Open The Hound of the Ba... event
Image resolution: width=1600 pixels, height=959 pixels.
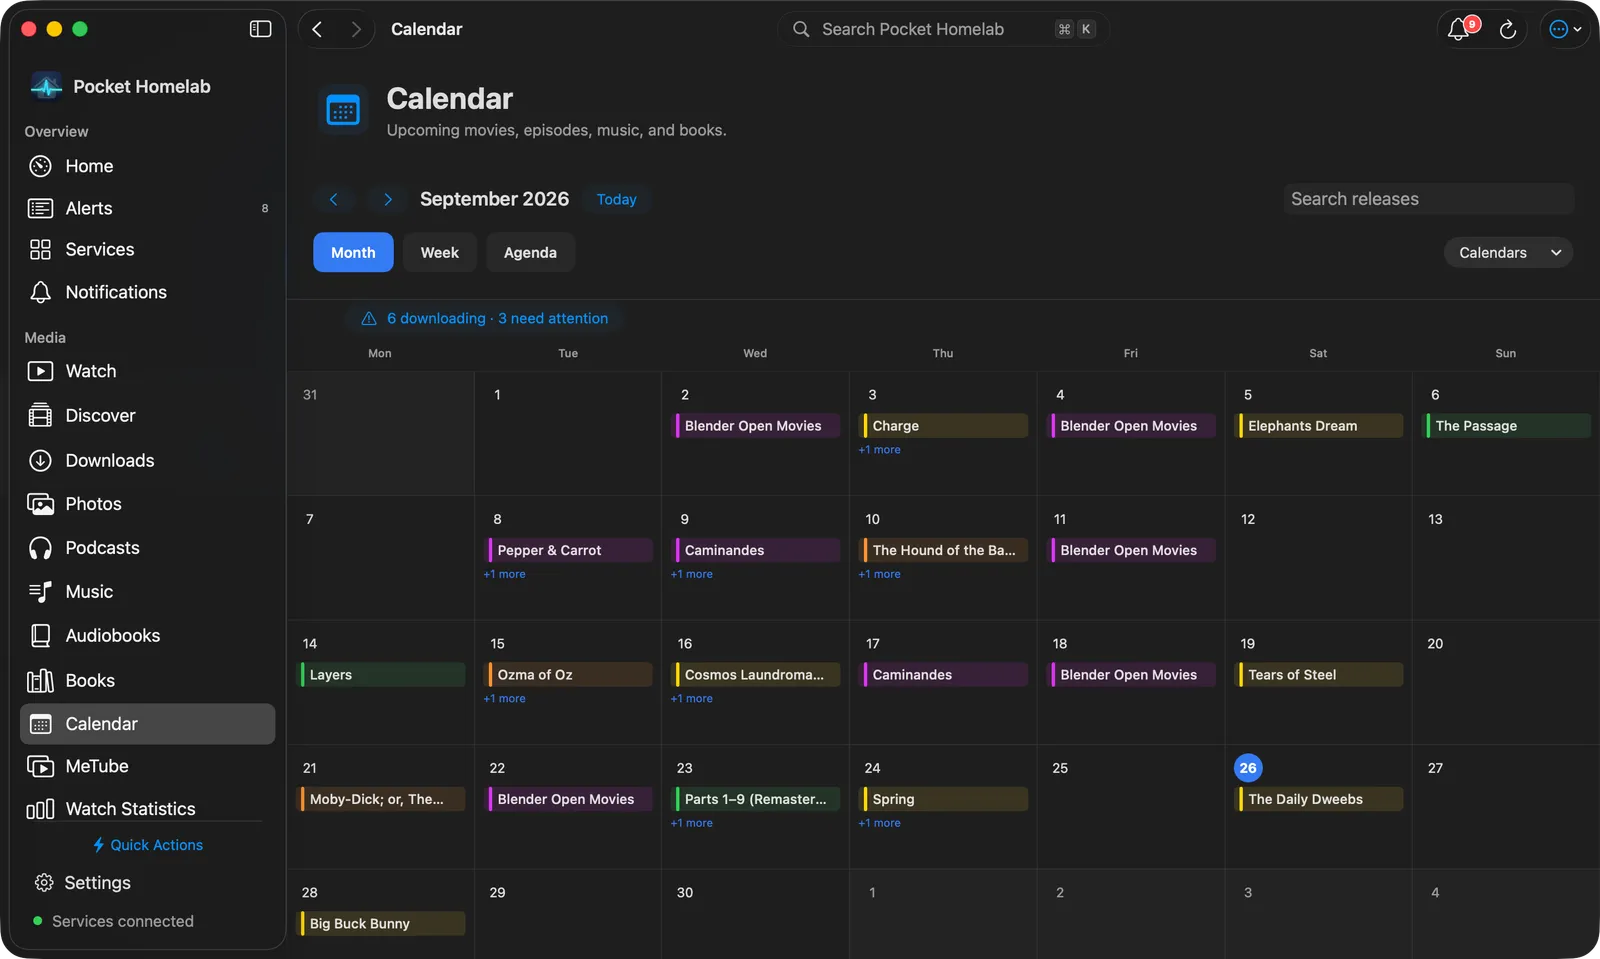pos(945,550)
